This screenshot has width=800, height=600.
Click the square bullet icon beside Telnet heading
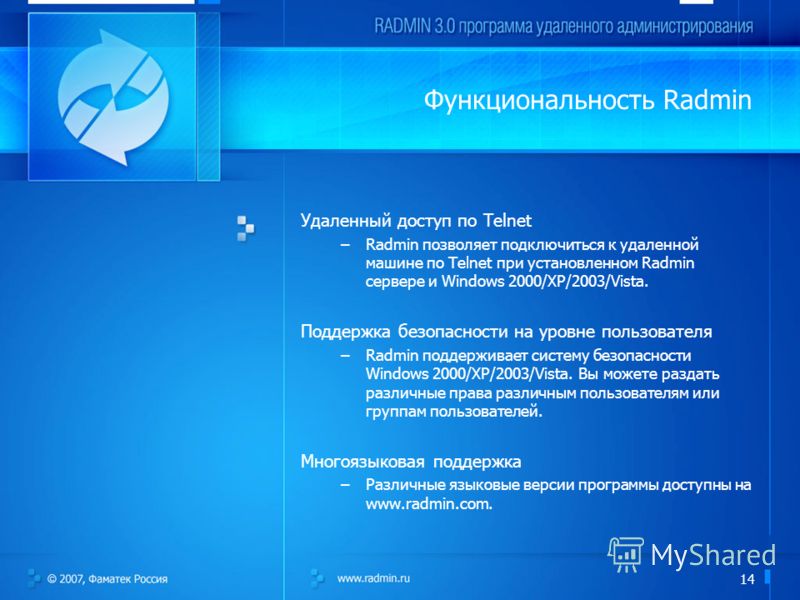coord(245,229)
